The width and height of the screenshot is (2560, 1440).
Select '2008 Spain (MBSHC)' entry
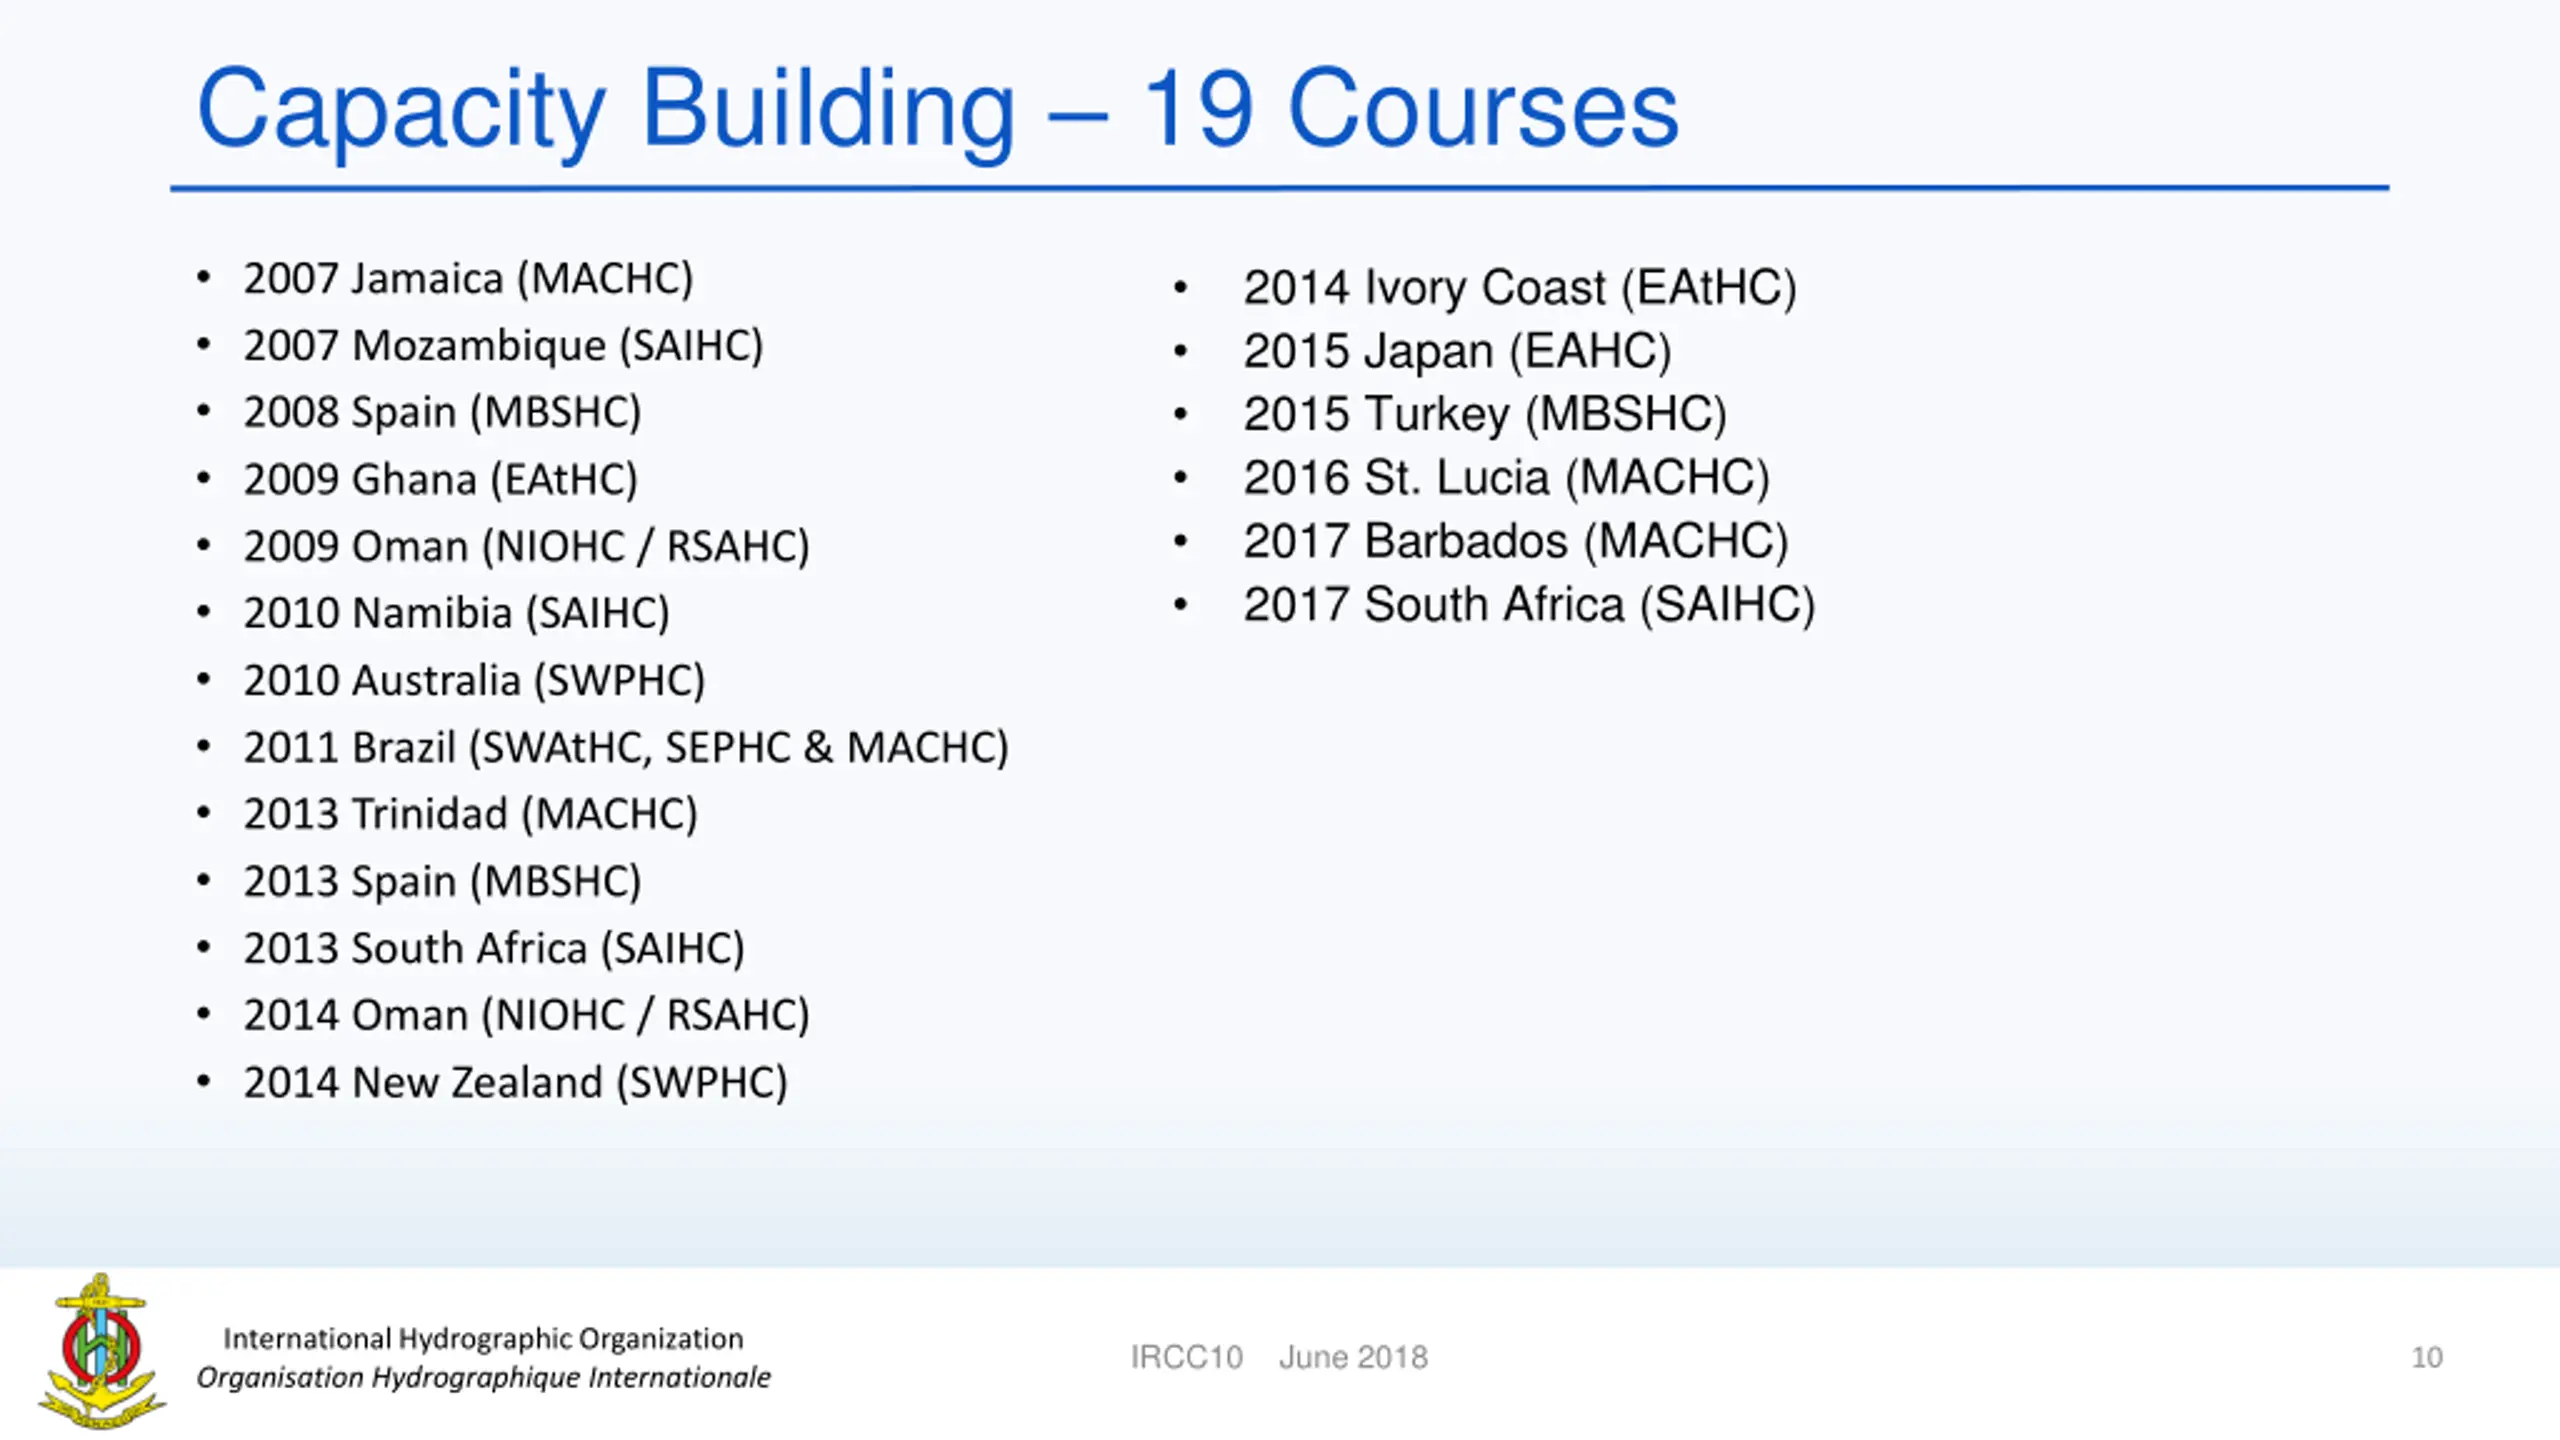tap(442, 413)
